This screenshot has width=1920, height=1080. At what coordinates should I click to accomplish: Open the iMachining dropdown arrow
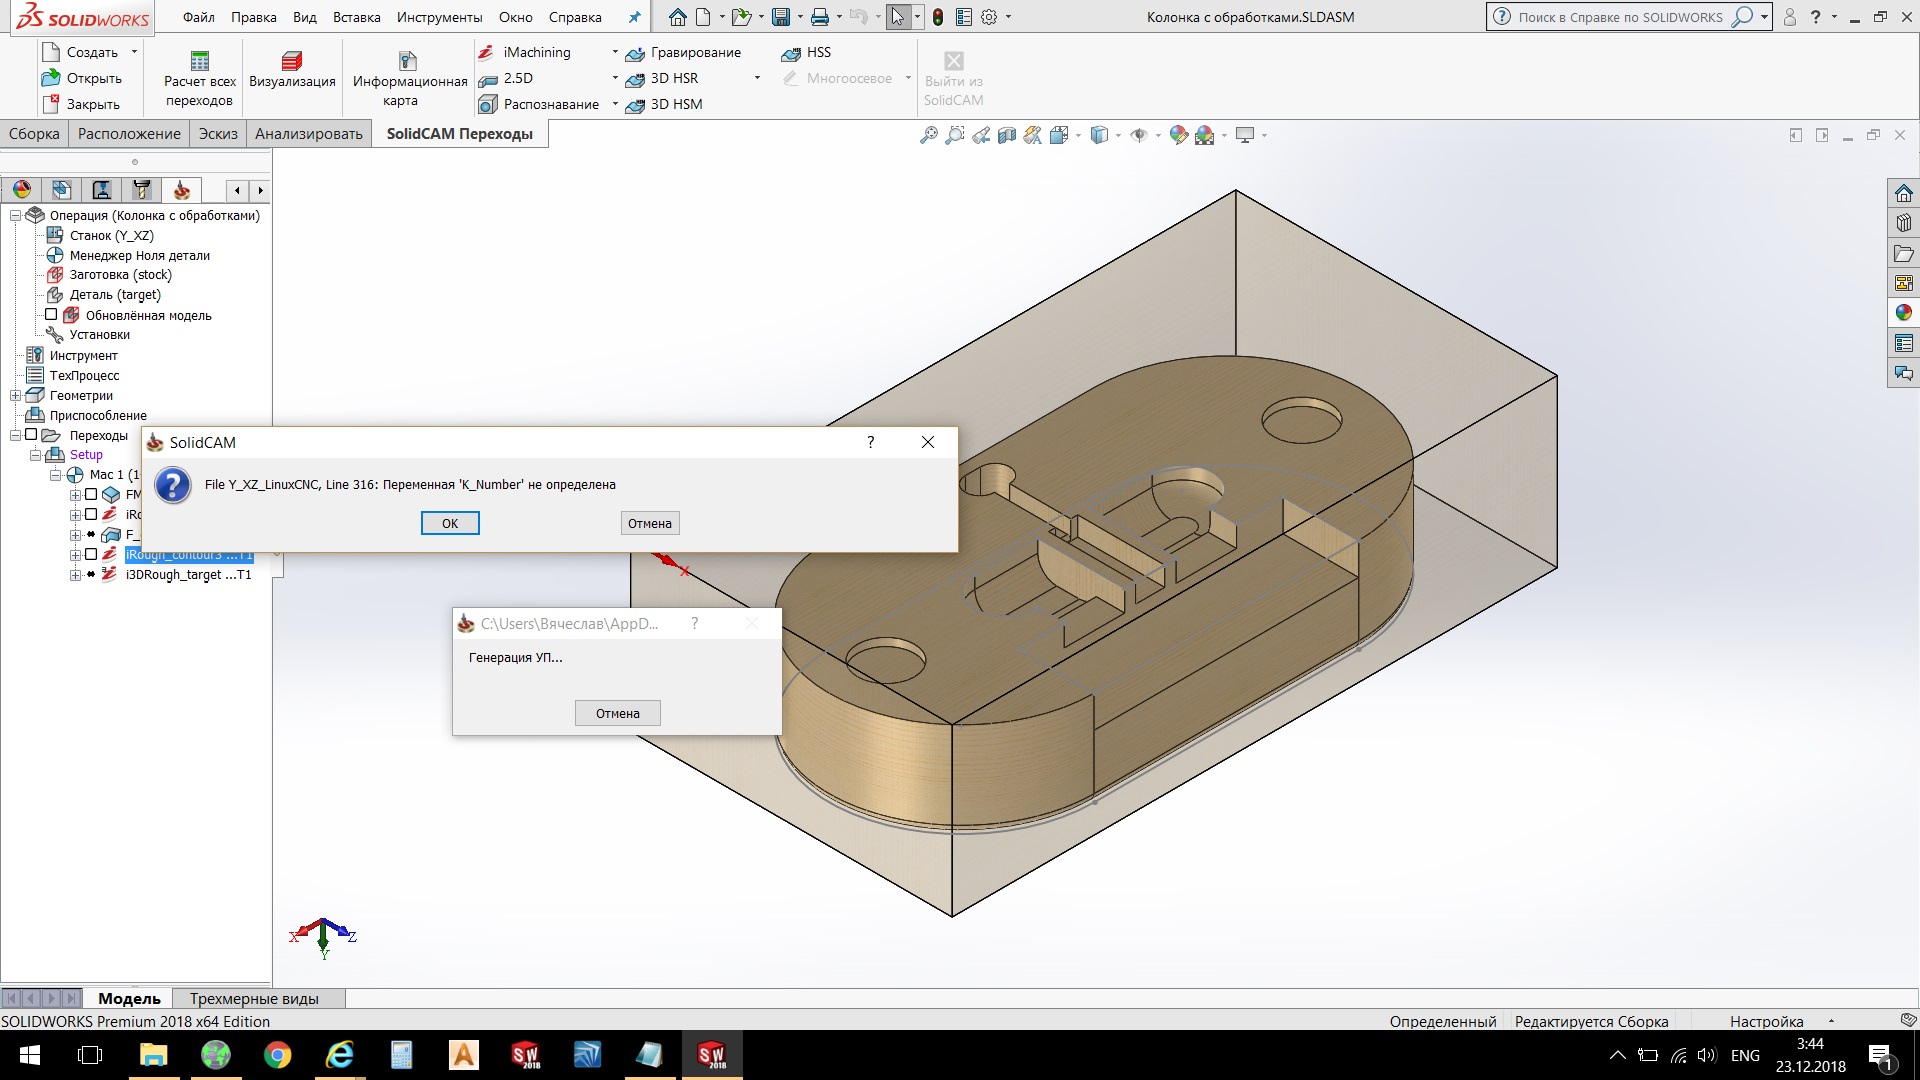[x=615, y=52]
